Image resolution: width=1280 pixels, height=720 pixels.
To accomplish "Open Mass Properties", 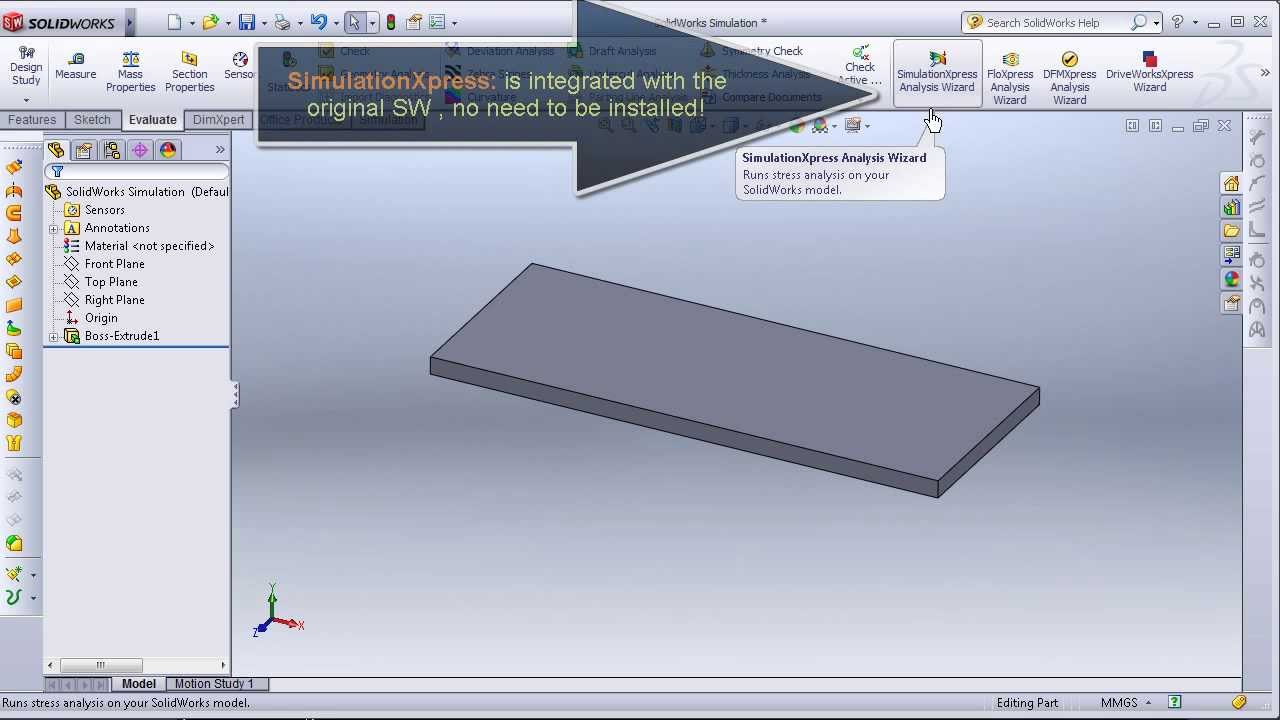I will 130,72.
